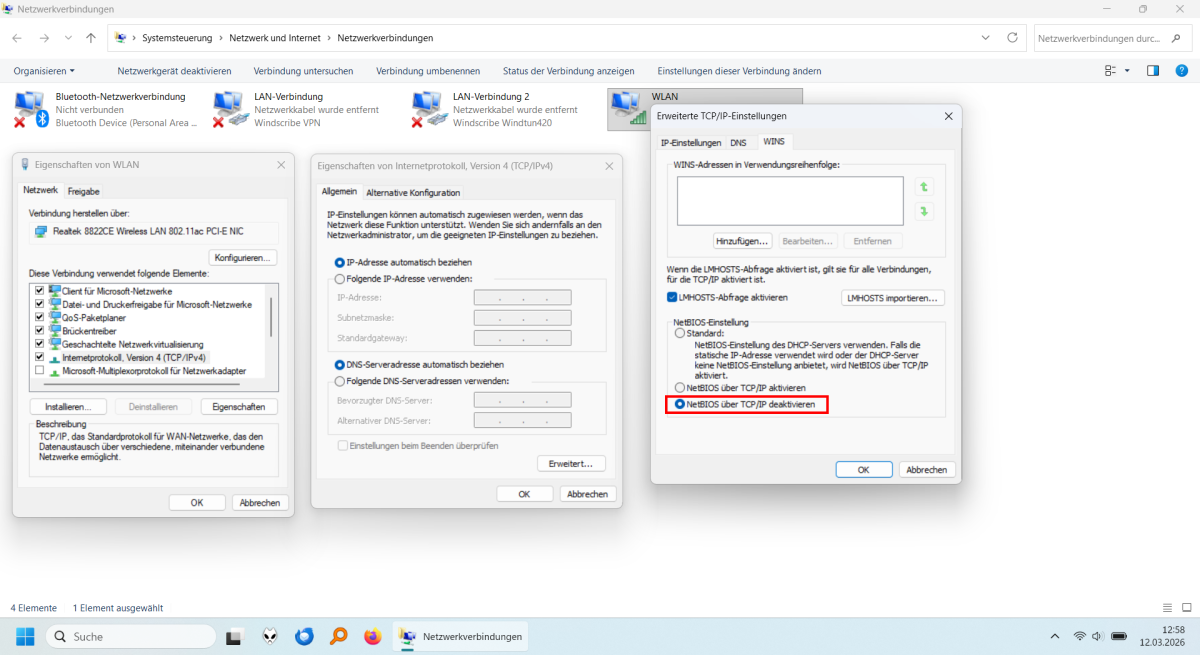Open the blue-orange browser taskbar icon
This screenshot has width=1200, height=655.
point(304,636)
